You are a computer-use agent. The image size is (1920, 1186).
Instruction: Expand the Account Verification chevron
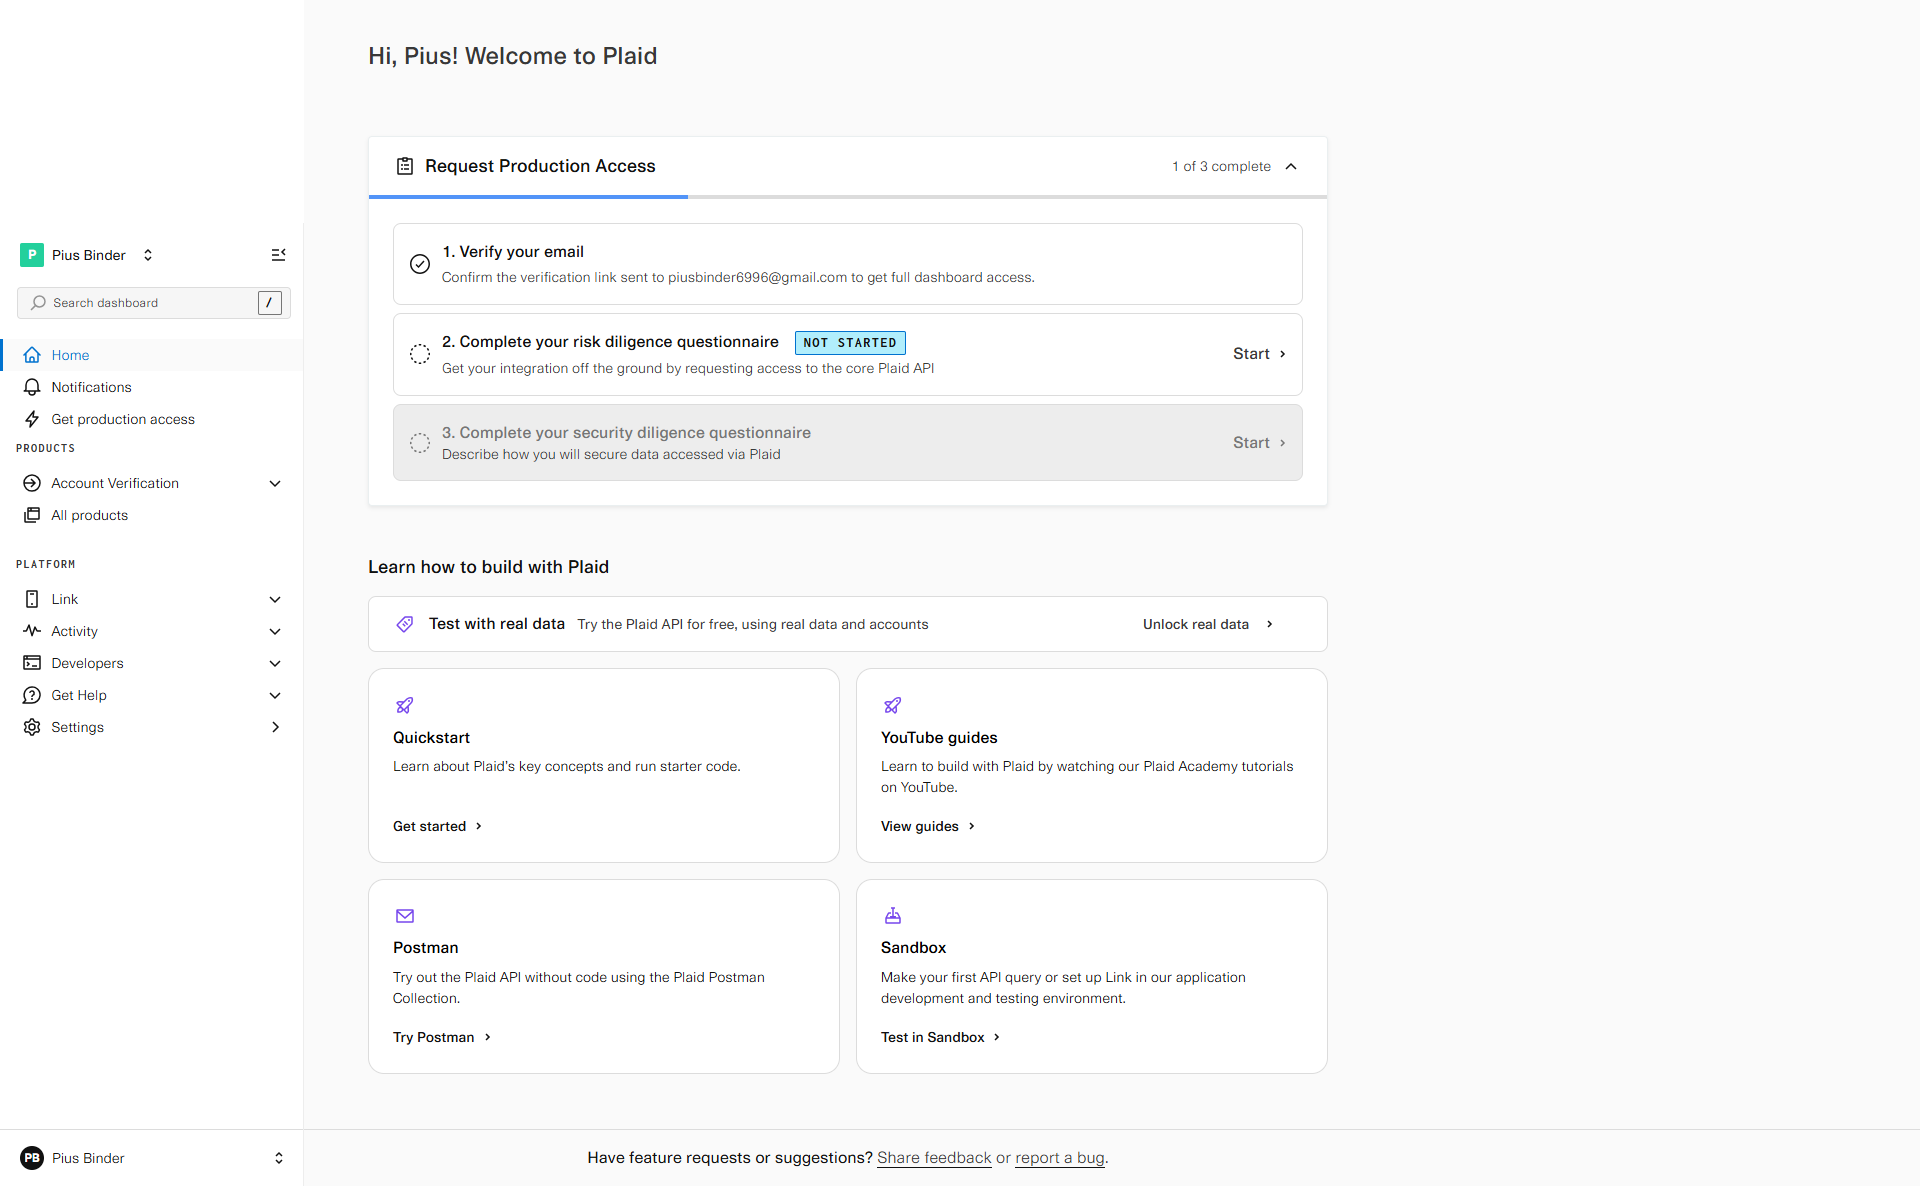pyautogui.click(x=275, y=483)
